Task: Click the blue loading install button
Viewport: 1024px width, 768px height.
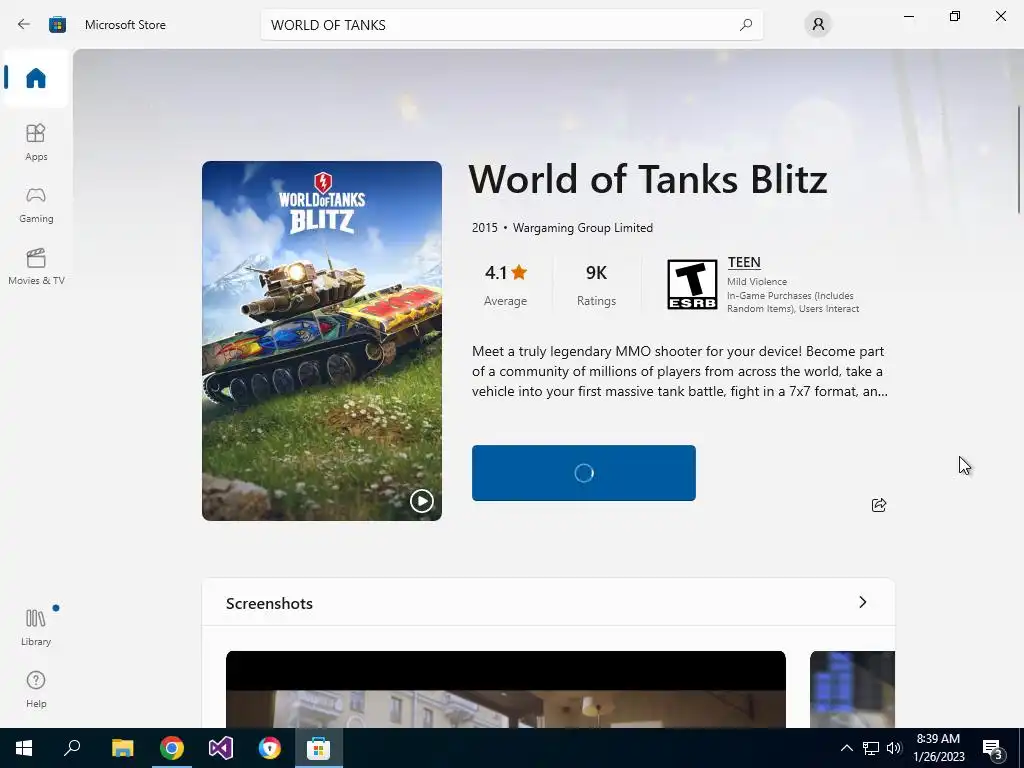Action: (583, 473)
